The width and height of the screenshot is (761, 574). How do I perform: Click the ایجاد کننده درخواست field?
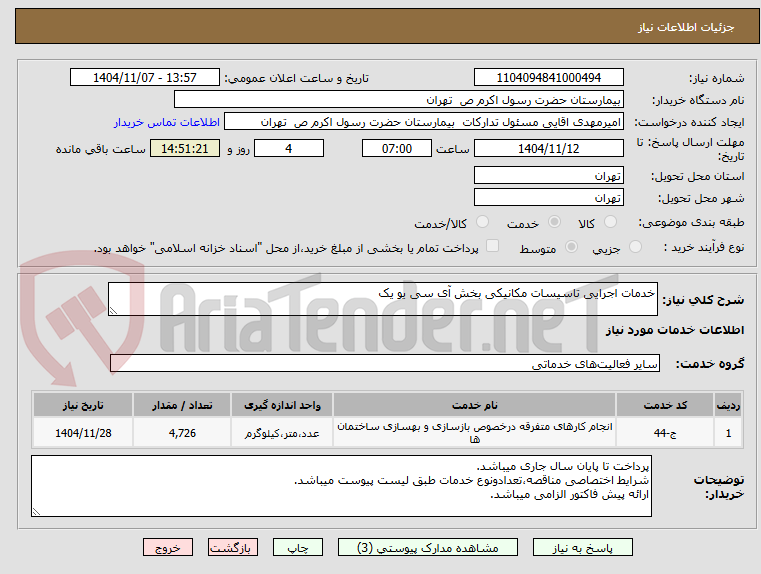(x=424, y=121)
